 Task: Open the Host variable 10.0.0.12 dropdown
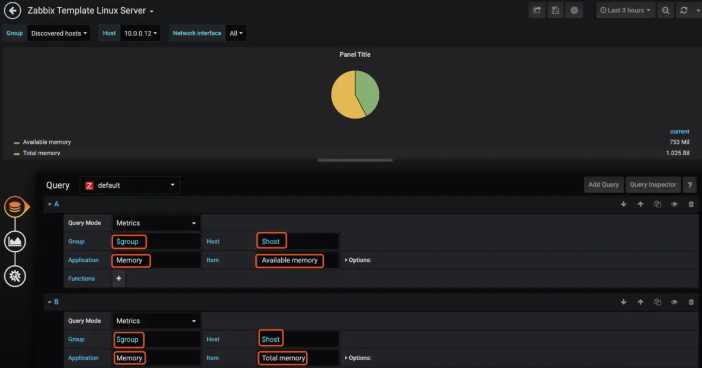(140, 33)
